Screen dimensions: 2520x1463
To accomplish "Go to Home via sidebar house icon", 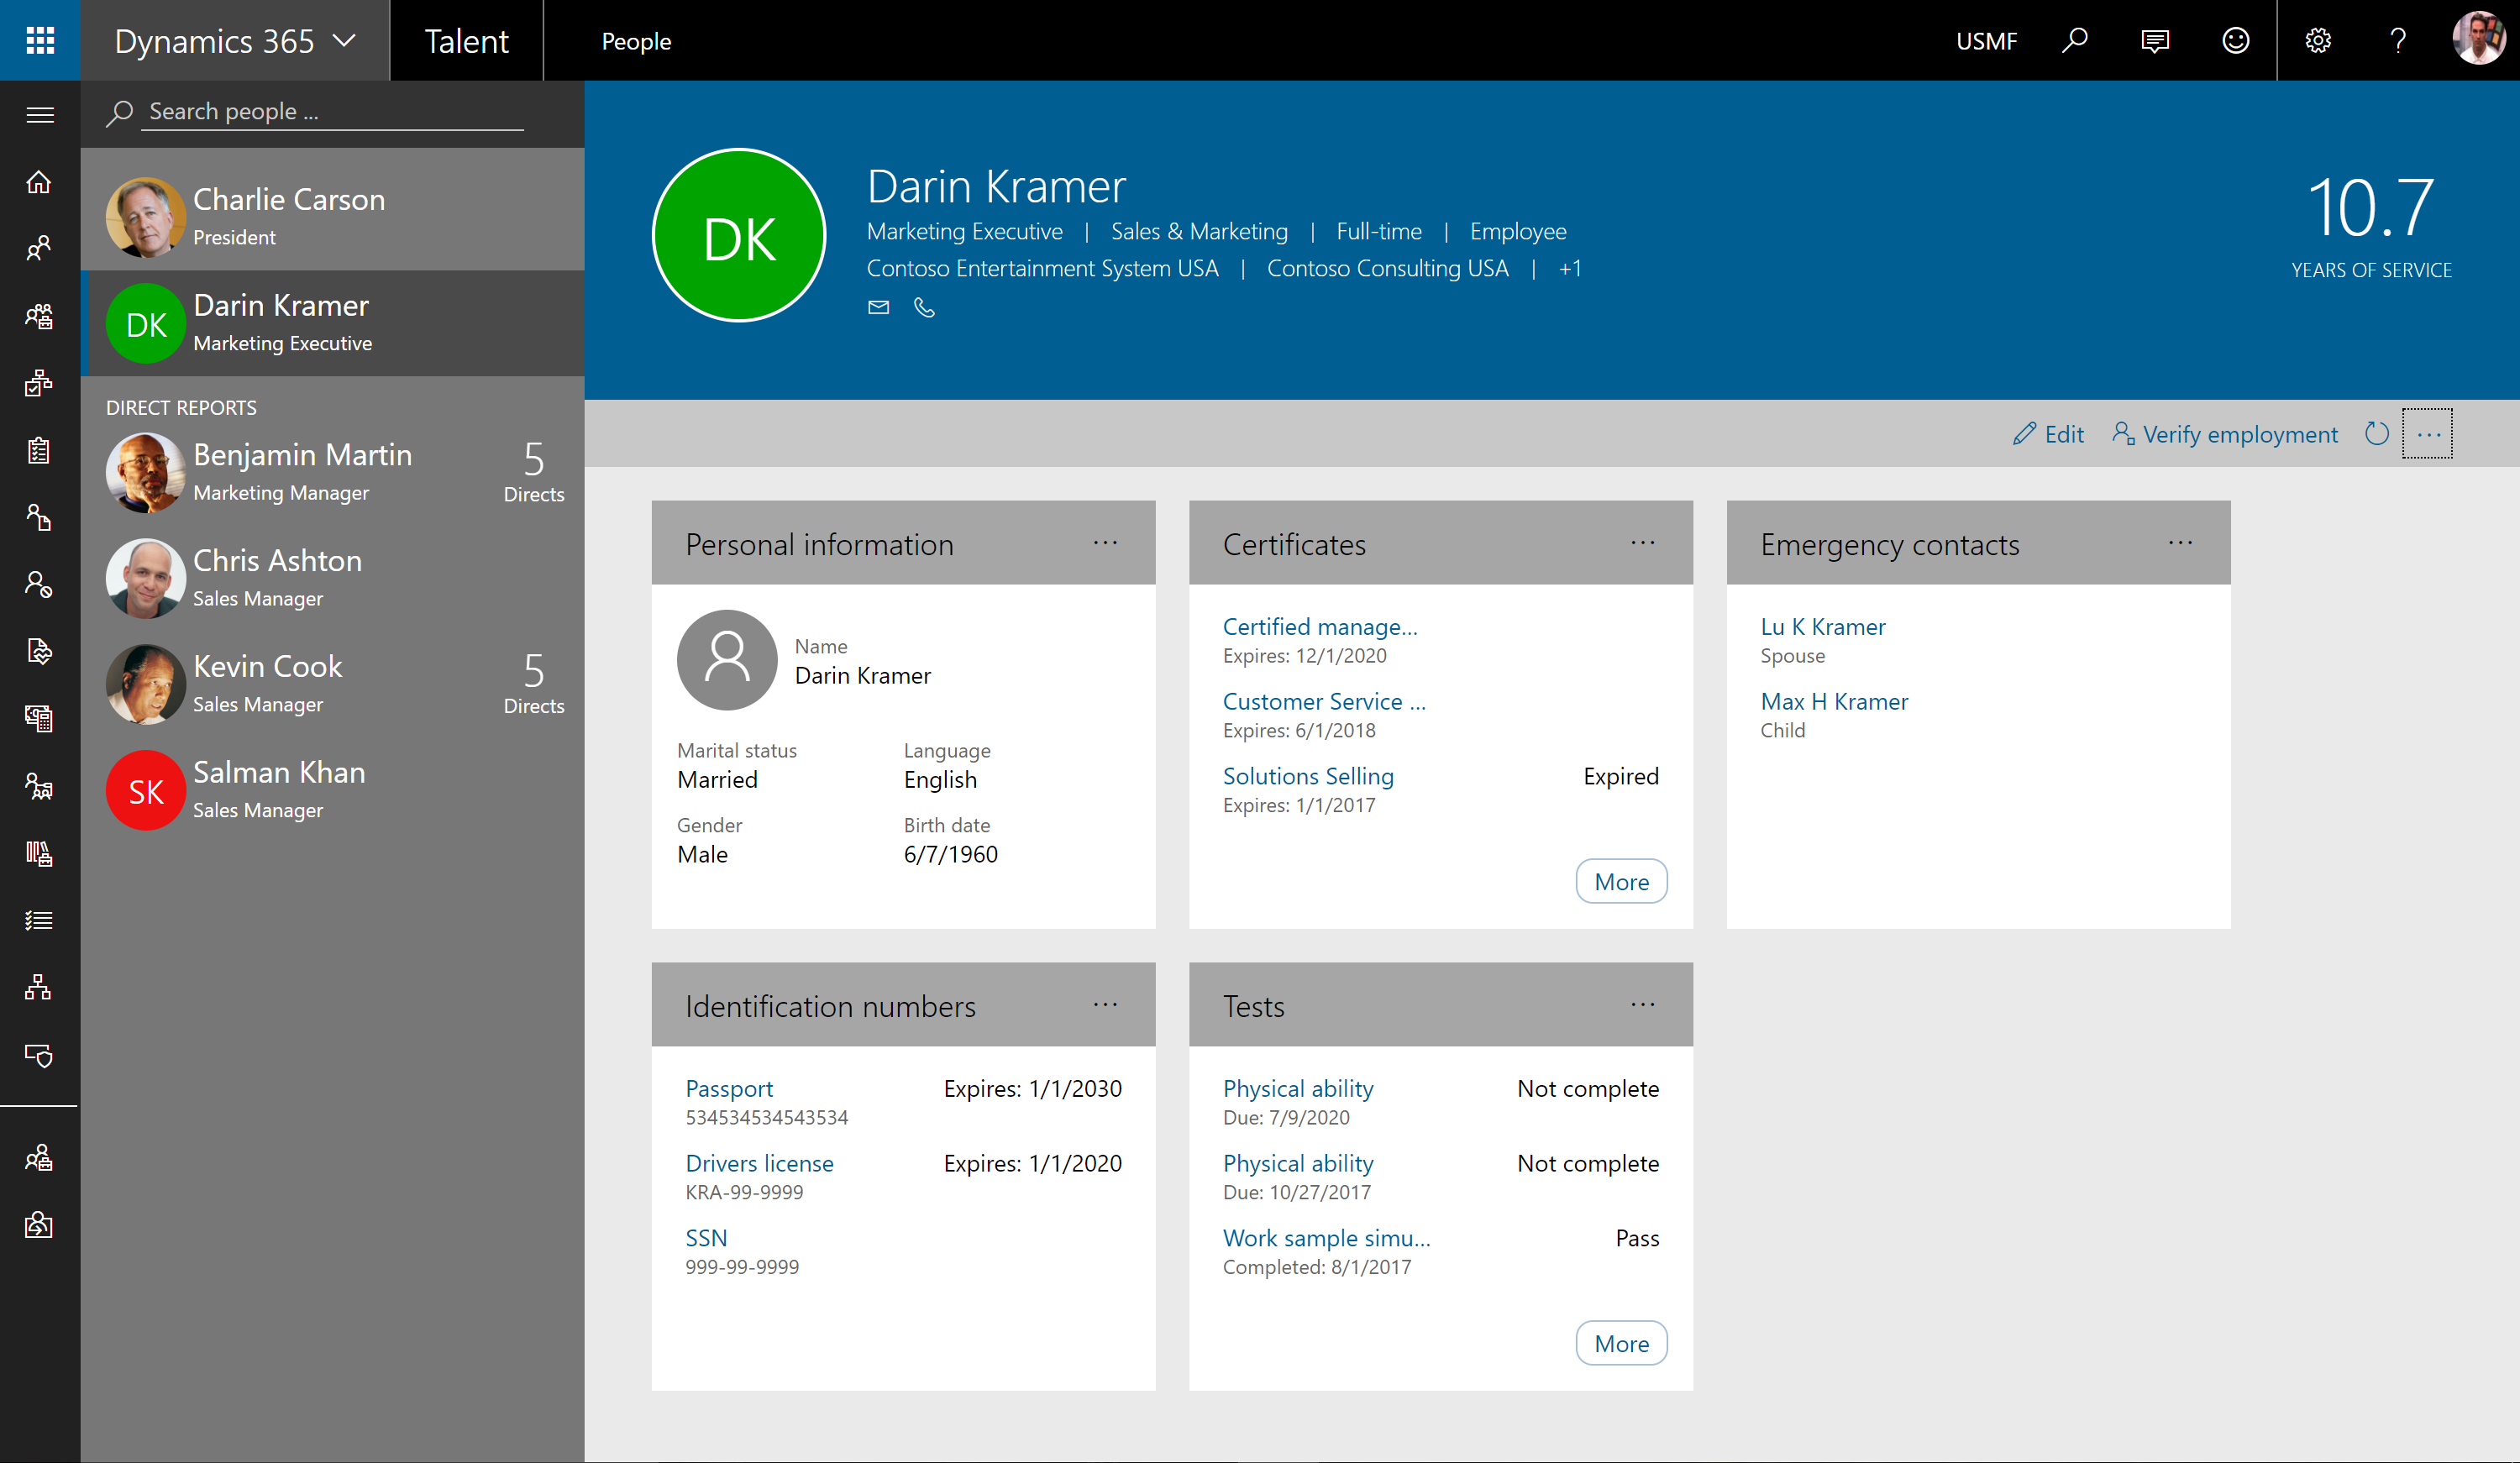I will 39,182.
